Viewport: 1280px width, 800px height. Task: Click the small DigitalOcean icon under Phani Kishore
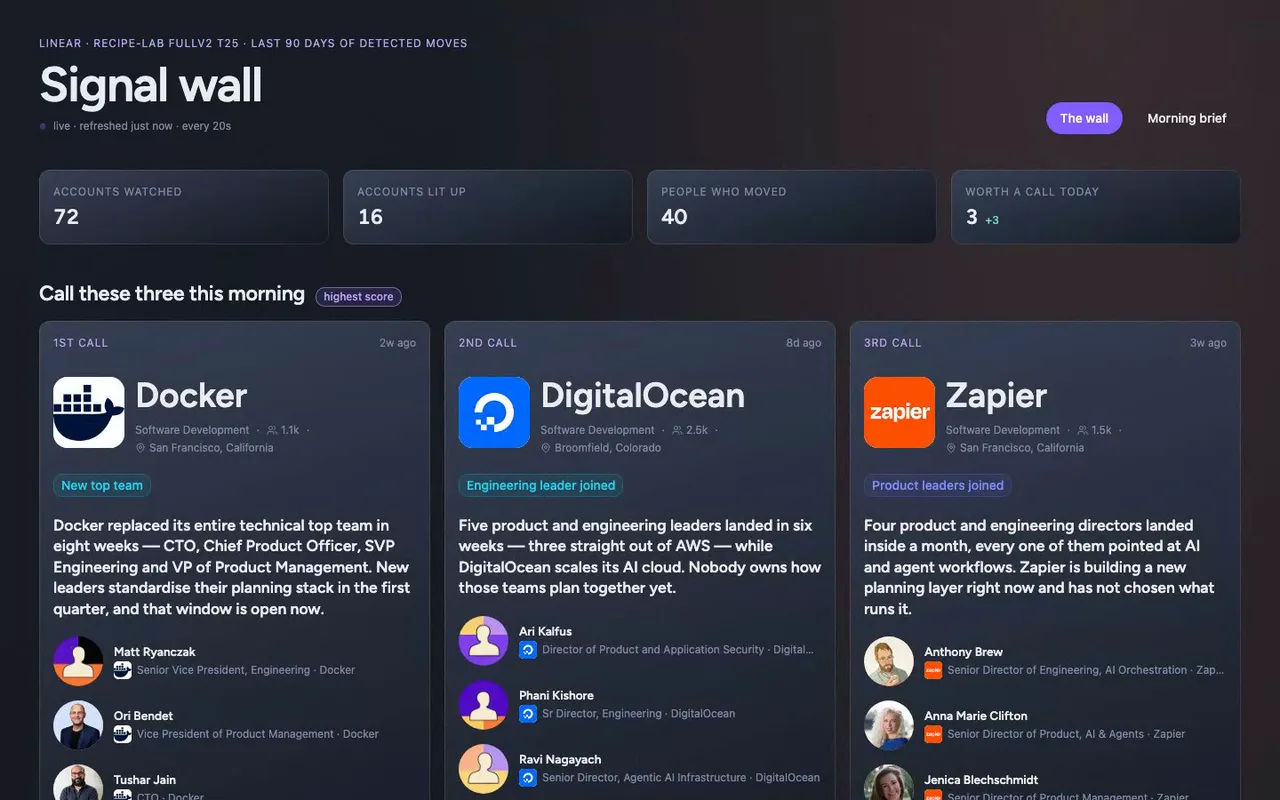click(528, 714)
